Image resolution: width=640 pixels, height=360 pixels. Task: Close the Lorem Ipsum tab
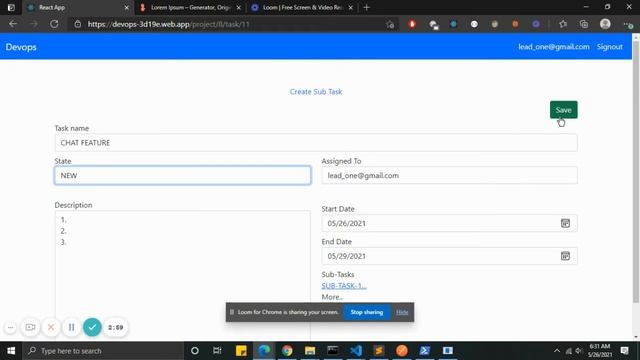coord(239,7)
